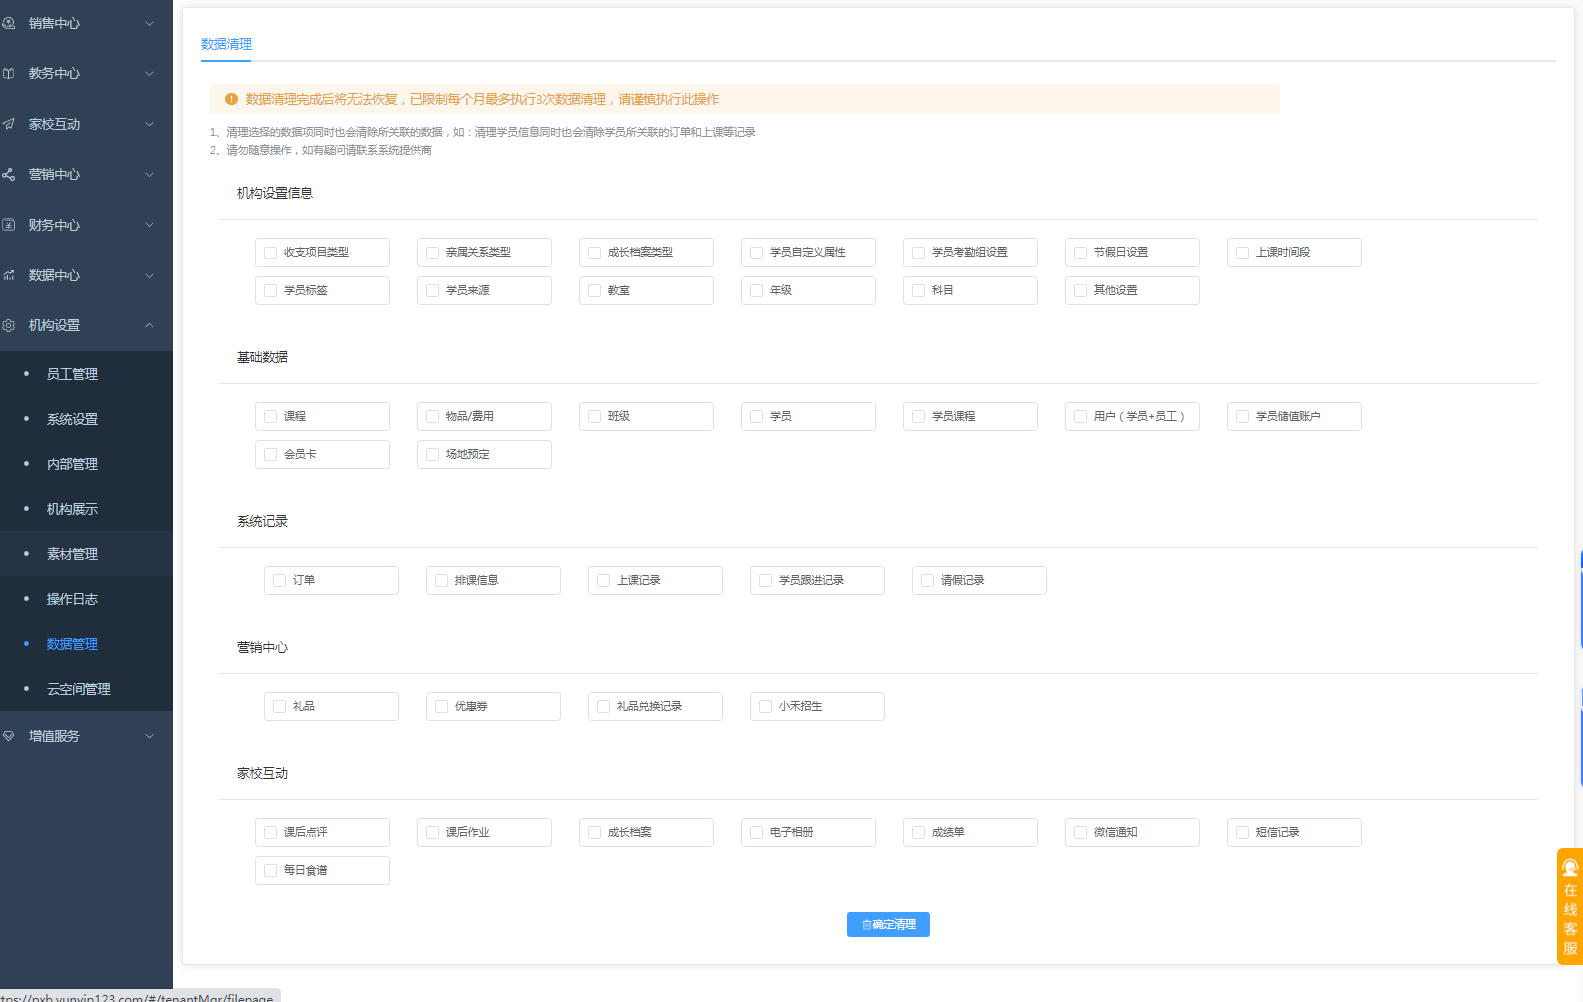Check the 其他设置 checkbox
The width and height of the screenshot is (1583, 1002).
pyautogui.click(x=1080, y=291)
